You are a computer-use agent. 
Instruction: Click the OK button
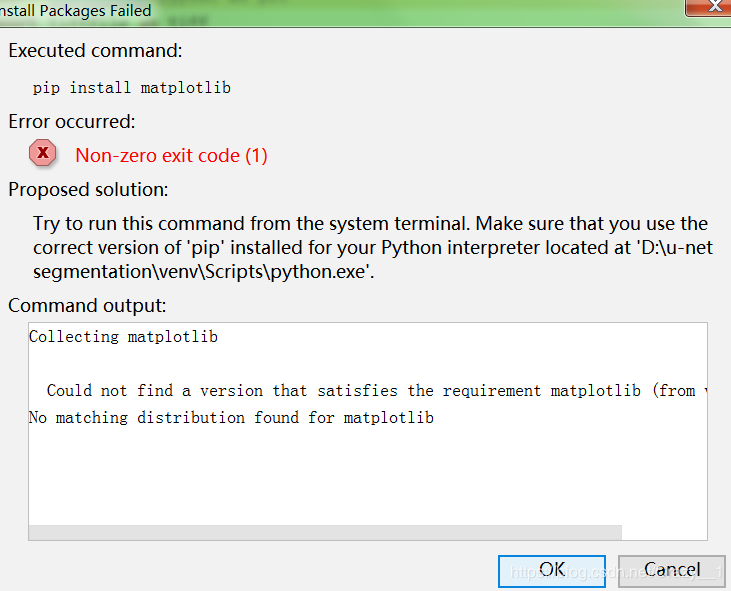[551, 570]
